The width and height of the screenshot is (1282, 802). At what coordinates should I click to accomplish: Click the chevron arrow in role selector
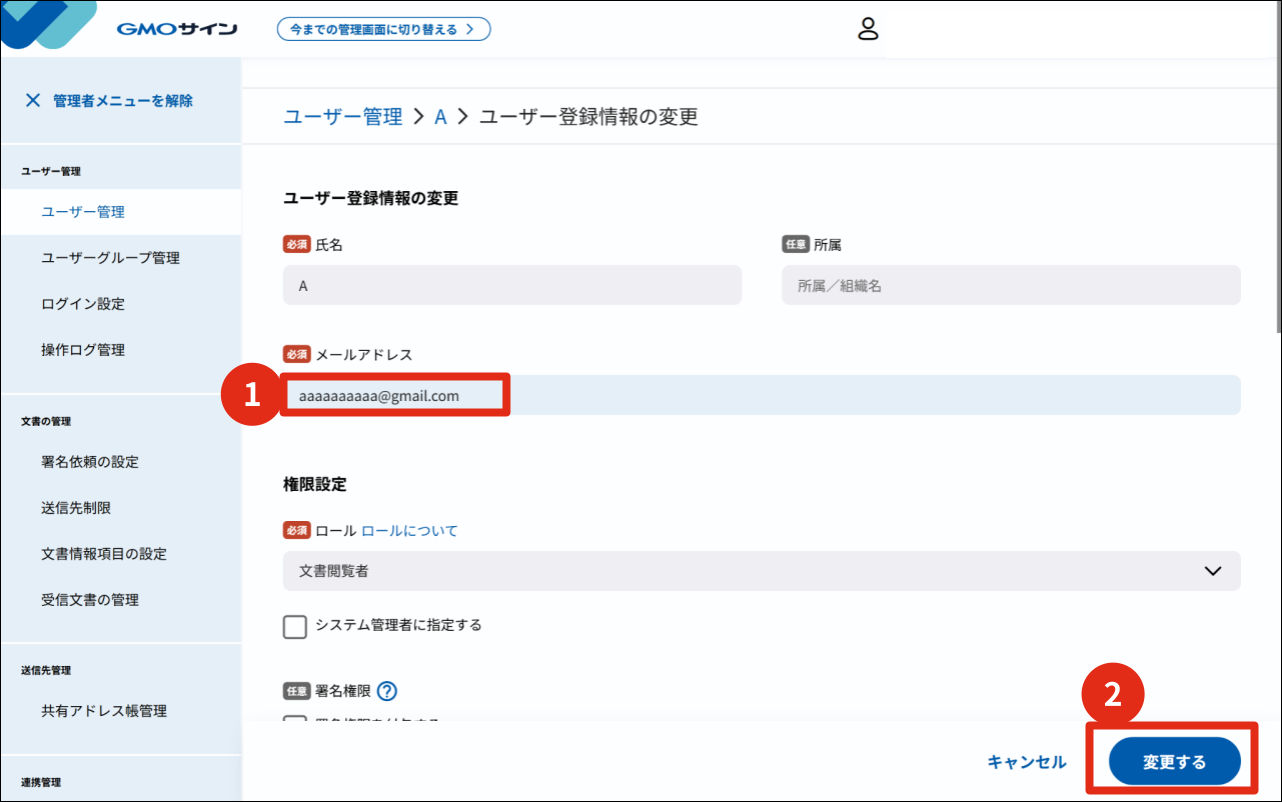pos(1213,571)
